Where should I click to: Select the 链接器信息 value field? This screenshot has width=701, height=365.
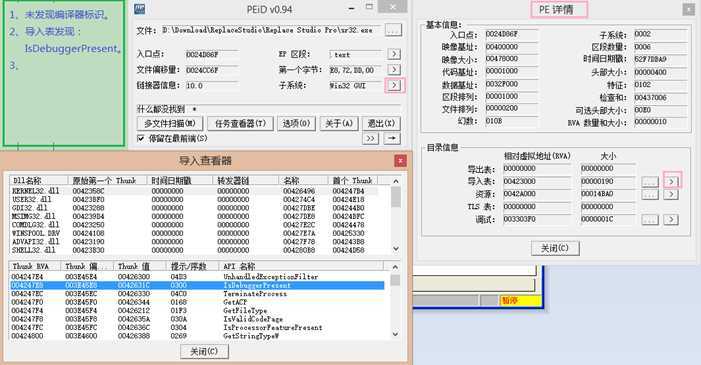click(x=212, y=85)
